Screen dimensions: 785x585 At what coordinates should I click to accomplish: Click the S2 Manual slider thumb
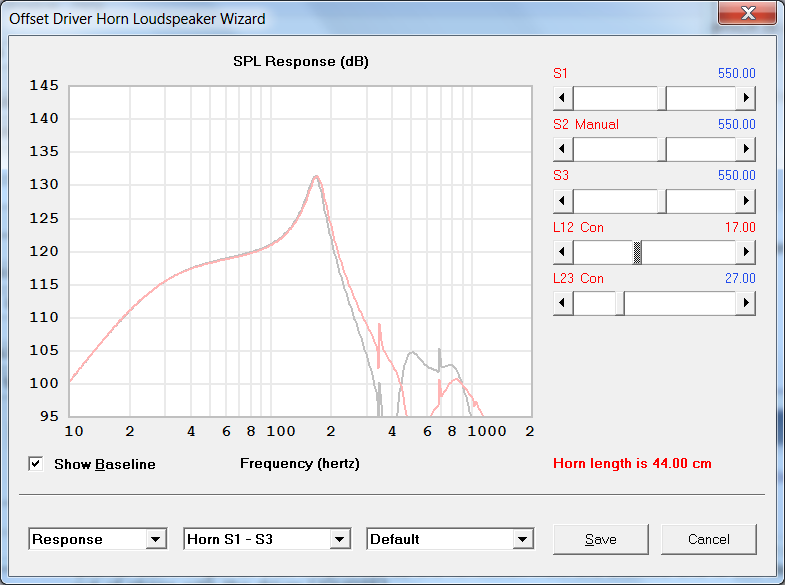coord(662,149)
